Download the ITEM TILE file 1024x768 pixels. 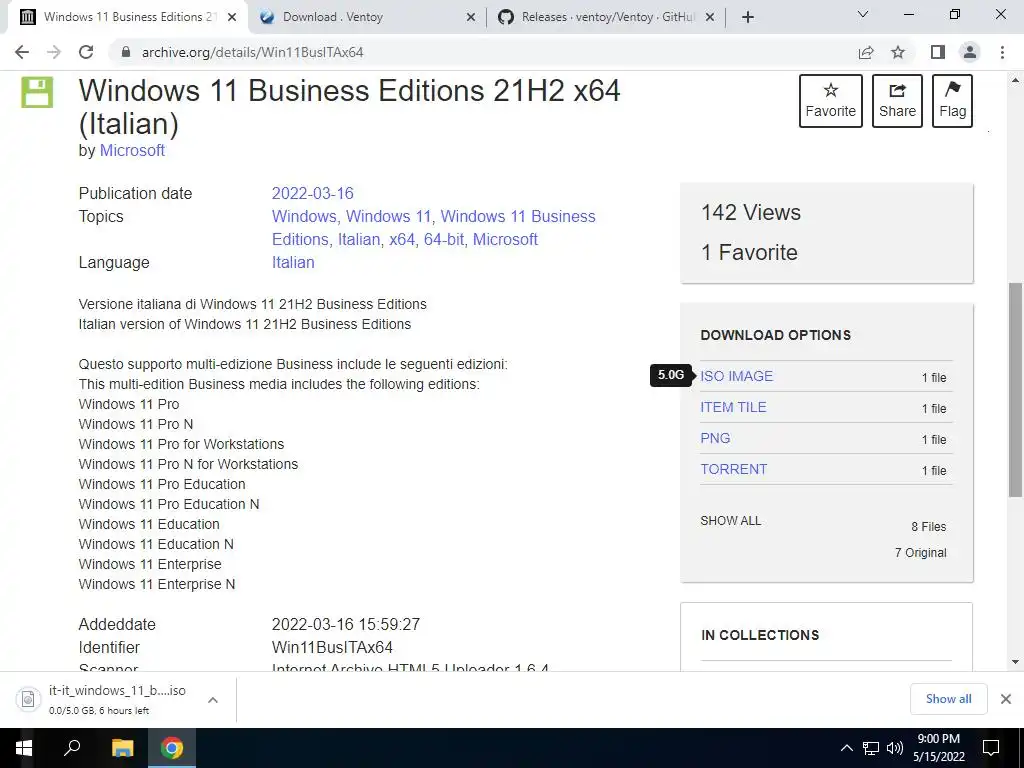[733, 407]
